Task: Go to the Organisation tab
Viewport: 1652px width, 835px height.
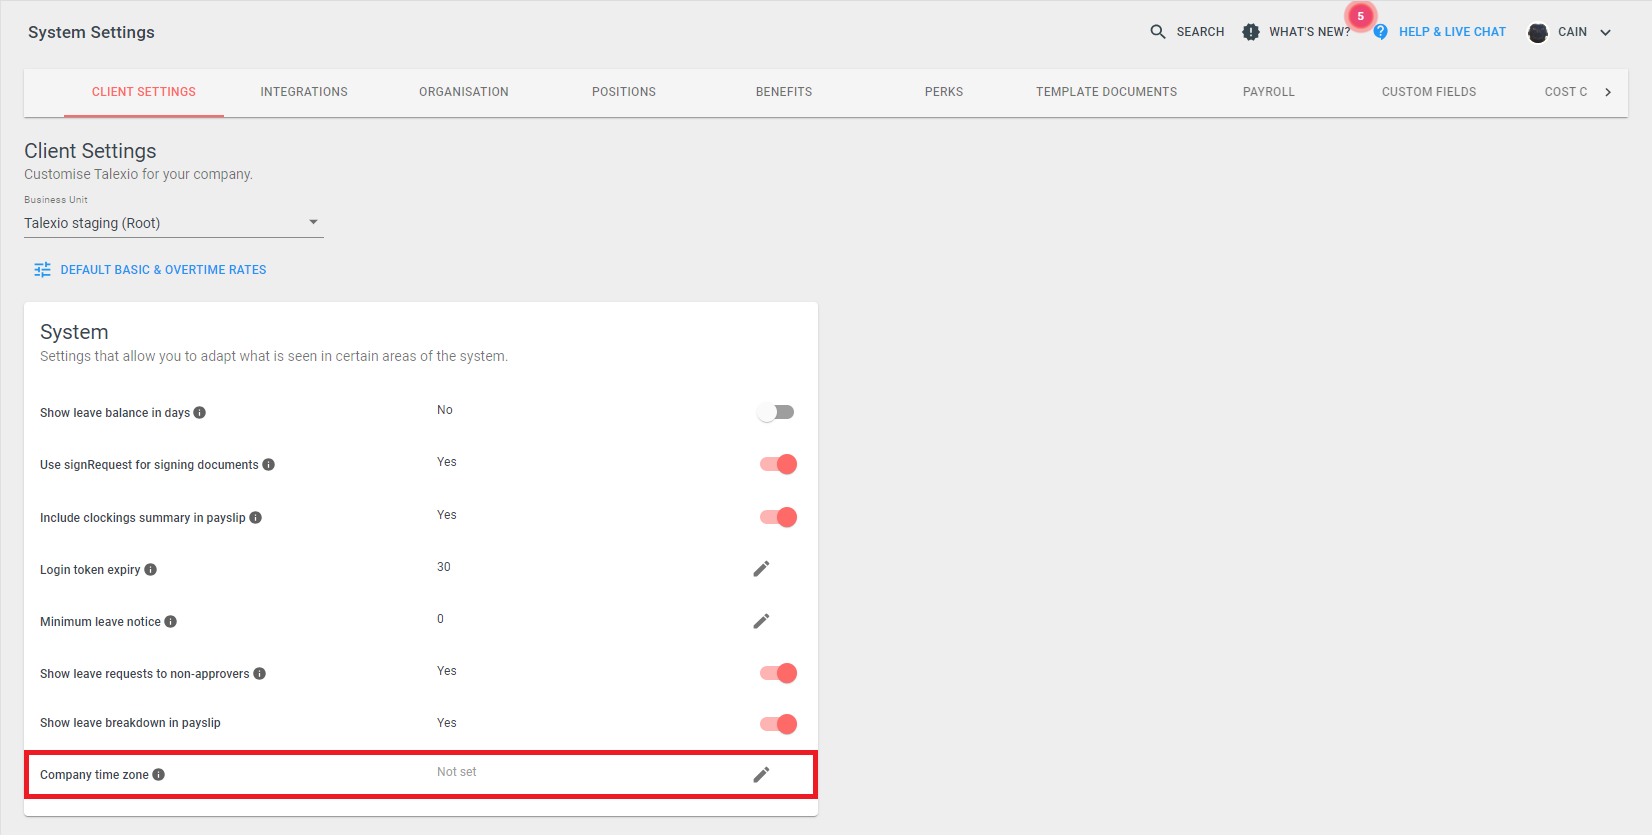Action: pyautogui.click(x=464, y=92)
